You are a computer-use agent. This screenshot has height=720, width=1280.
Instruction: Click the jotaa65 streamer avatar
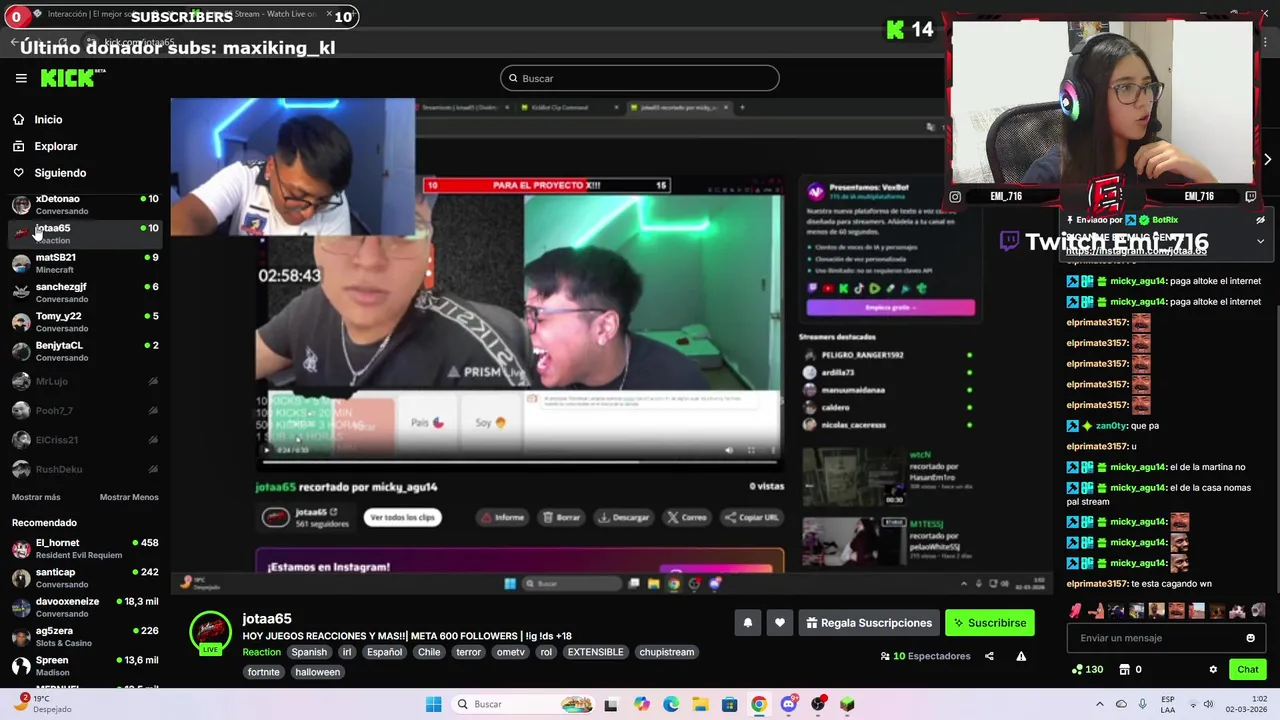click(210, 632)
